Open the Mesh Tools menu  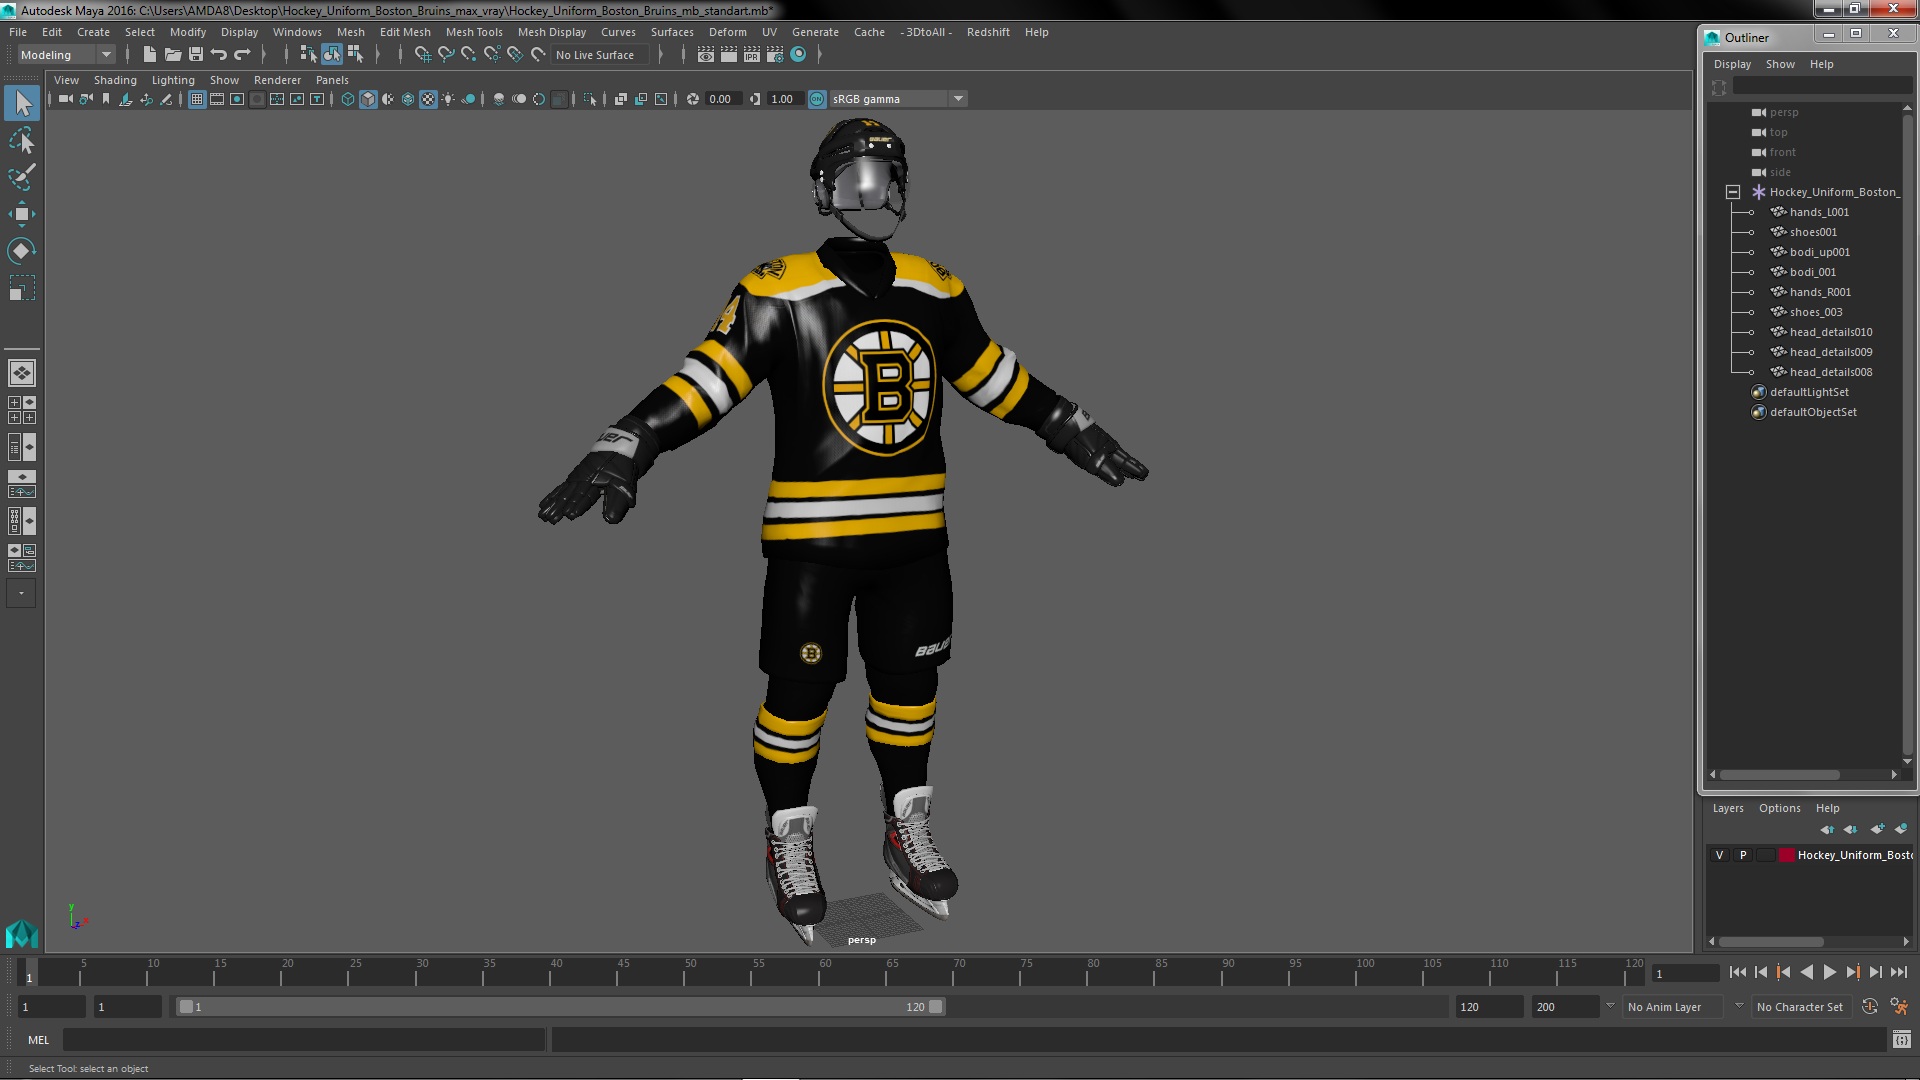(x=473, y=32)
